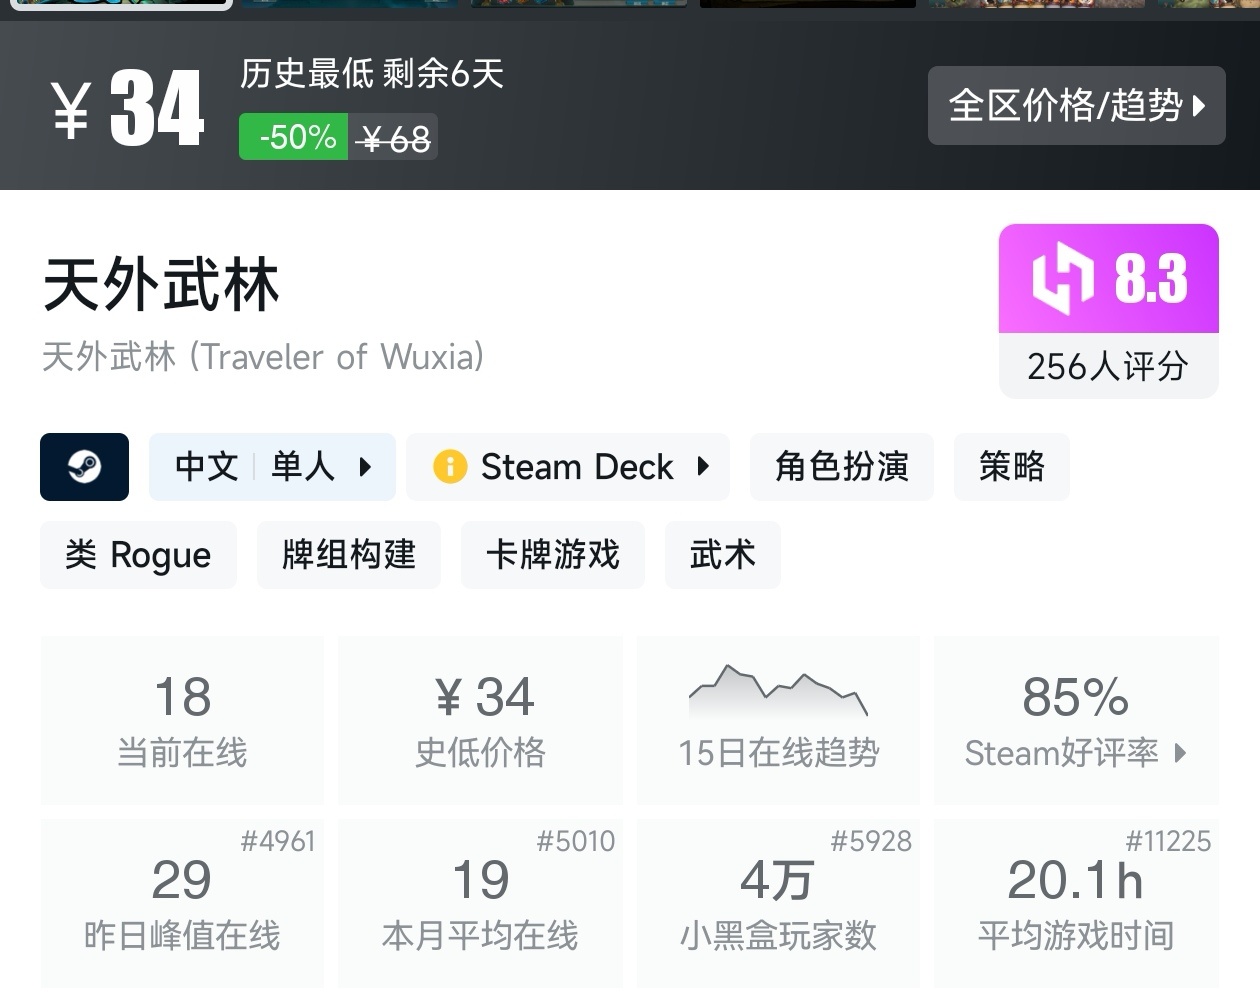Click the #11225 rank label

coord(1168,841)
